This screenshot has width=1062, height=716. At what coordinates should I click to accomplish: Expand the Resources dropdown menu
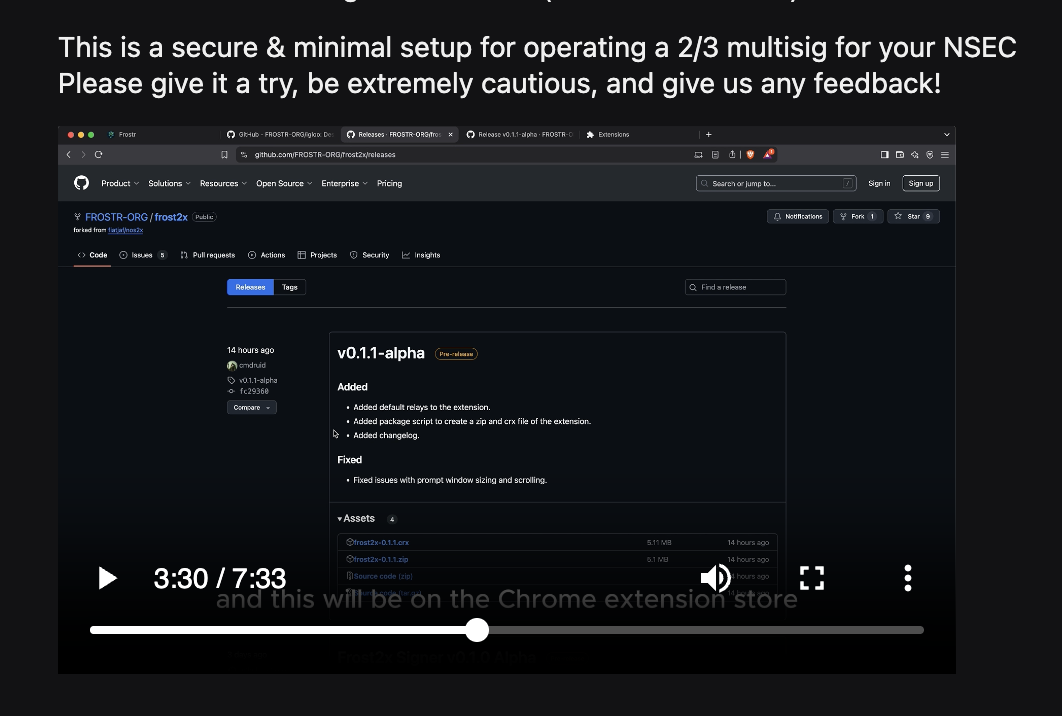click(223, 184)
